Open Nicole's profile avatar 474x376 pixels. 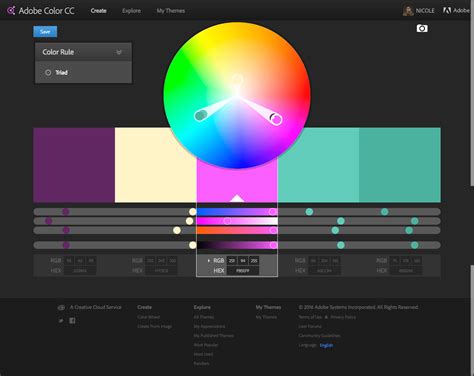tap(408, 11)
